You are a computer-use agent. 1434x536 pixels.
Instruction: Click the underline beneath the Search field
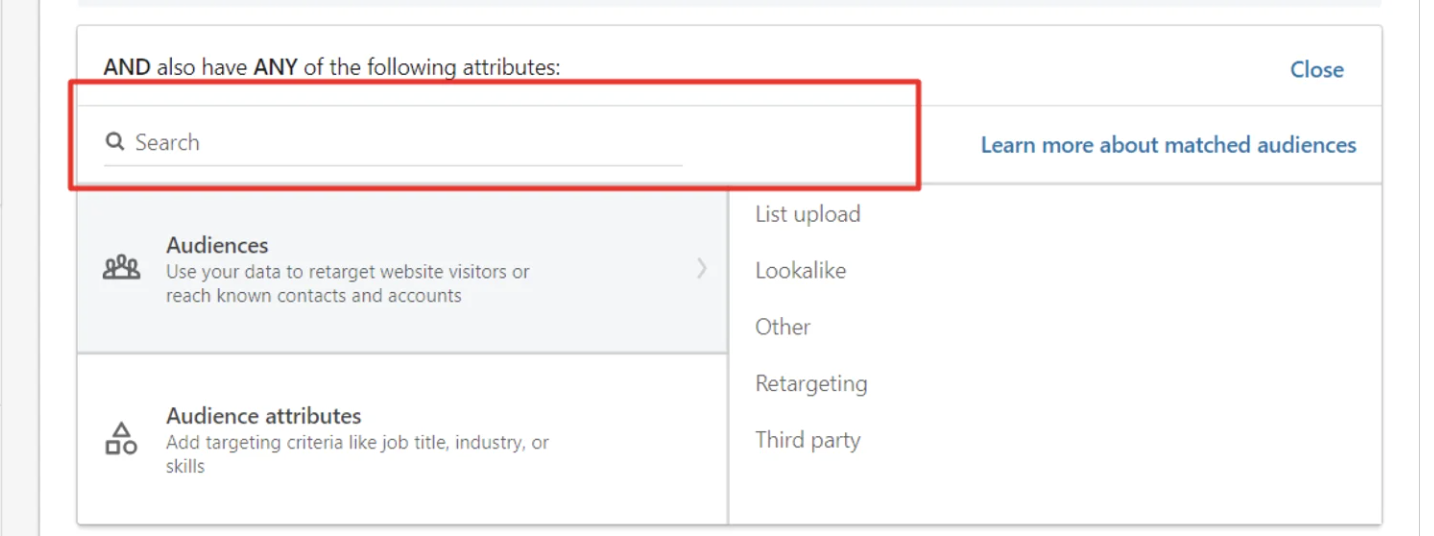(393, 165)
